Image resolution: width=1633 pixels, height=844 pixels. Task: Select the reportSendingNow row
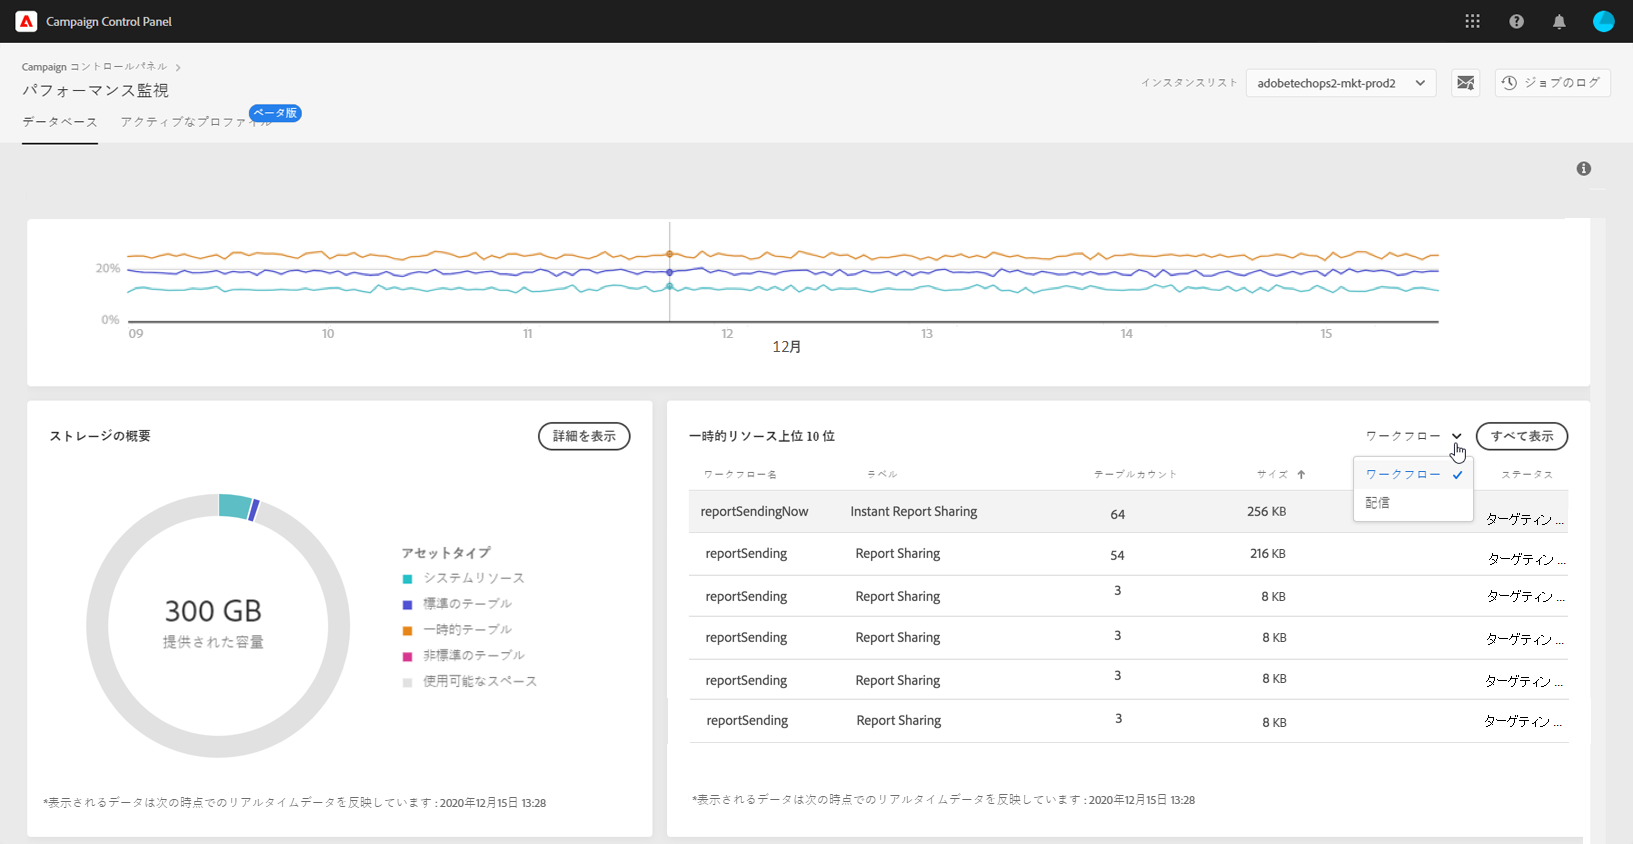(1128, 511)
